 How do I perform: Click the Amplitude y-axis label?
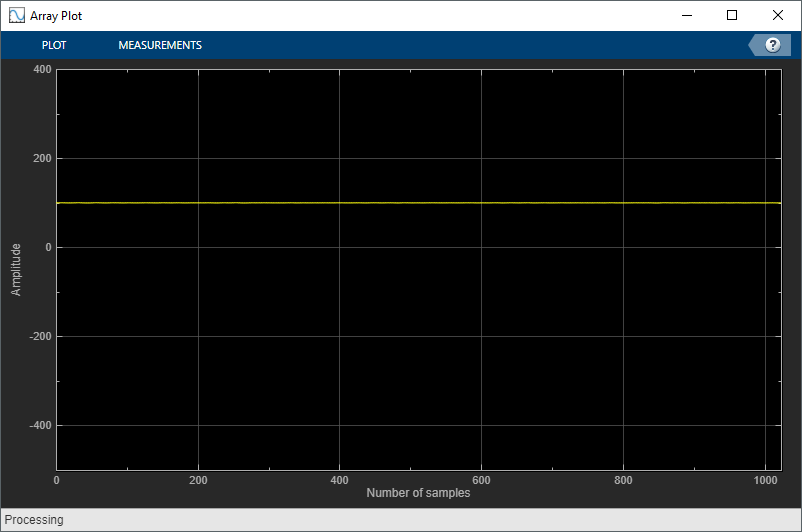[16, 270]
